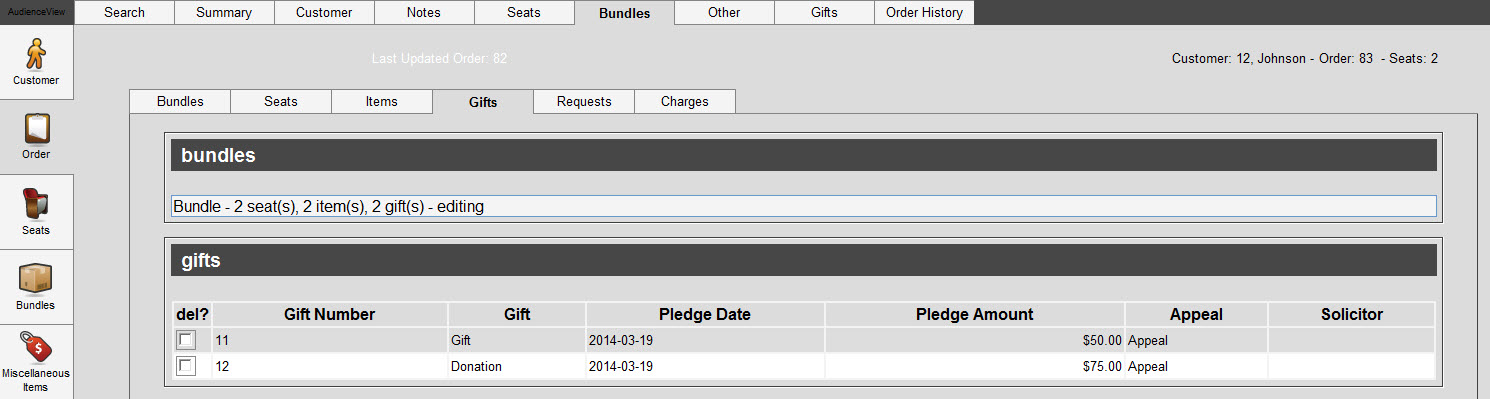Screen dimensions: 1490x399
Task: Click the Gift Number column header
Action: (x=330, y=314)
